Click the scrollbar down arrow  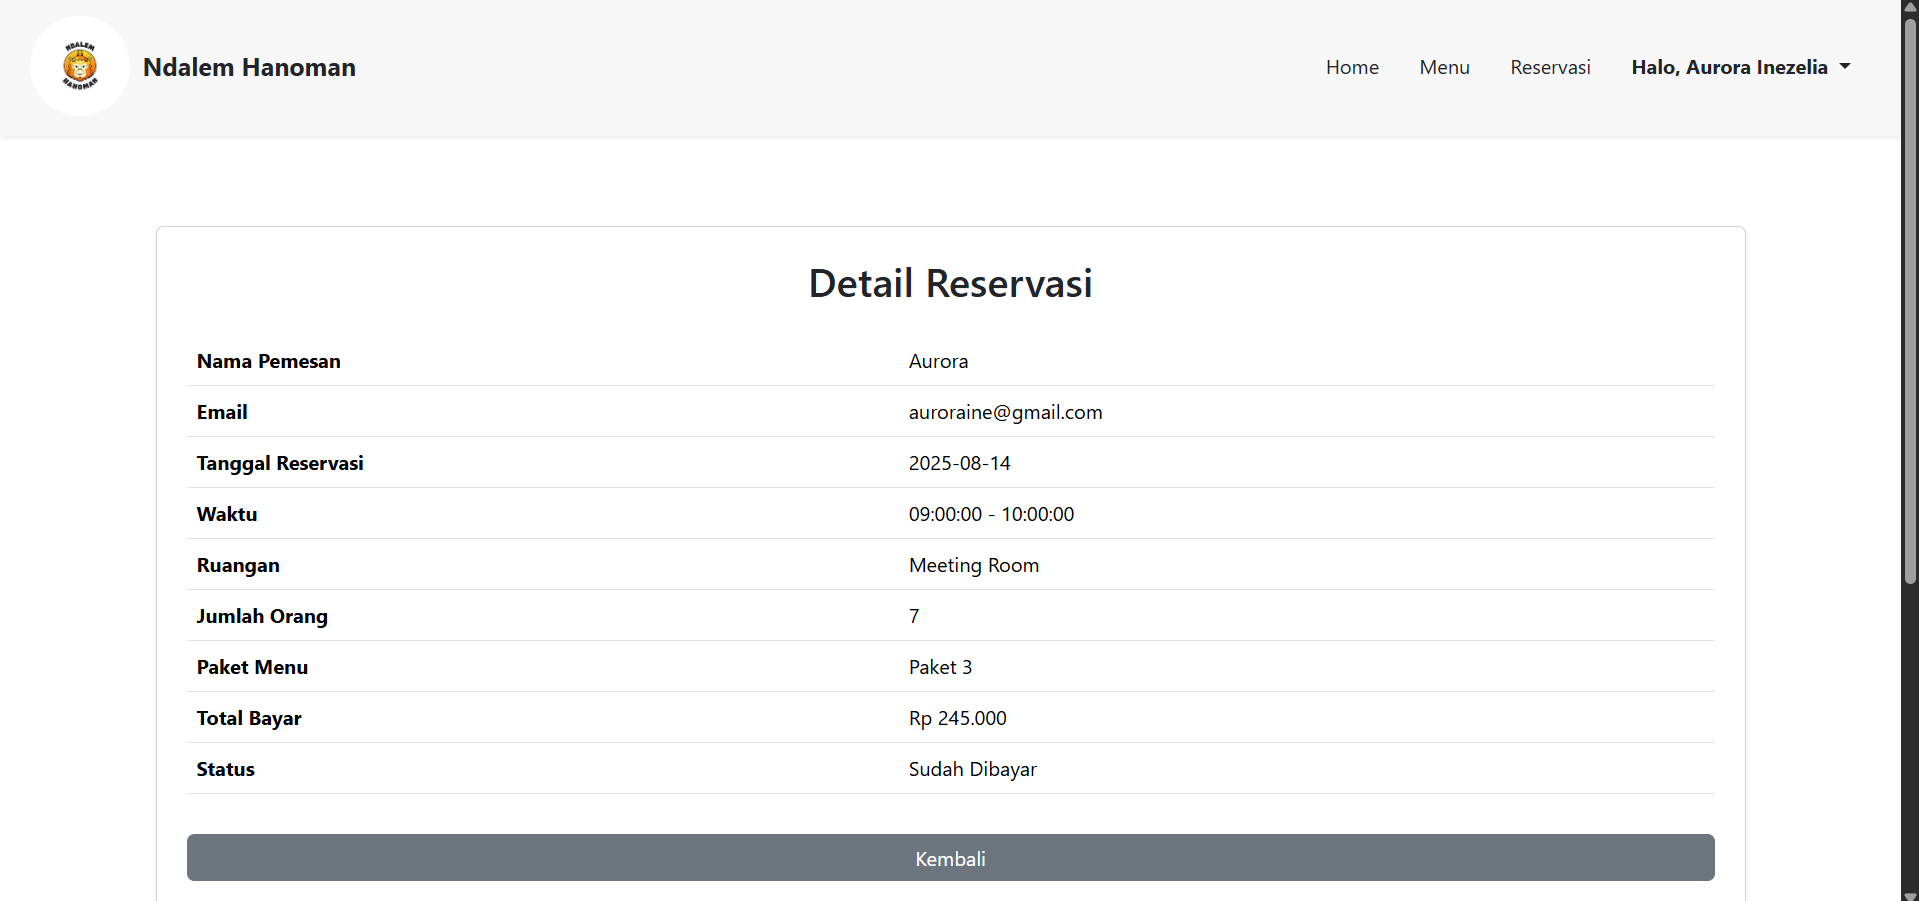1910,894
